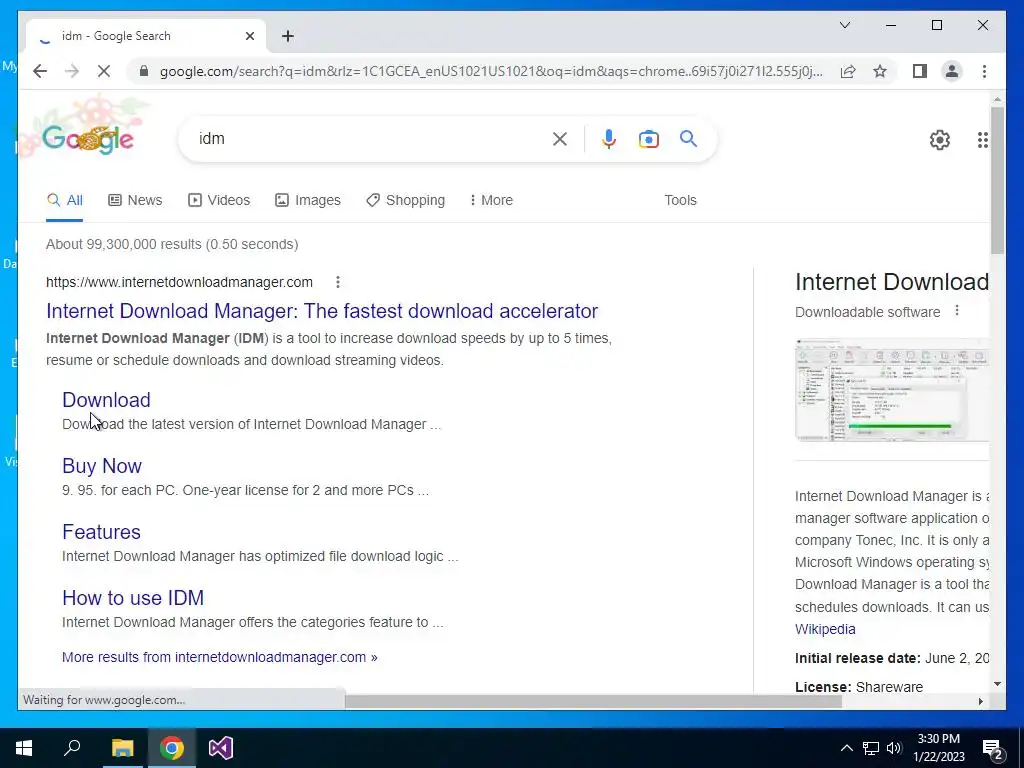Viewport: 1024px width, 768px height.
Task: Open the Chrome profile avatar
Action: [952, 71]
